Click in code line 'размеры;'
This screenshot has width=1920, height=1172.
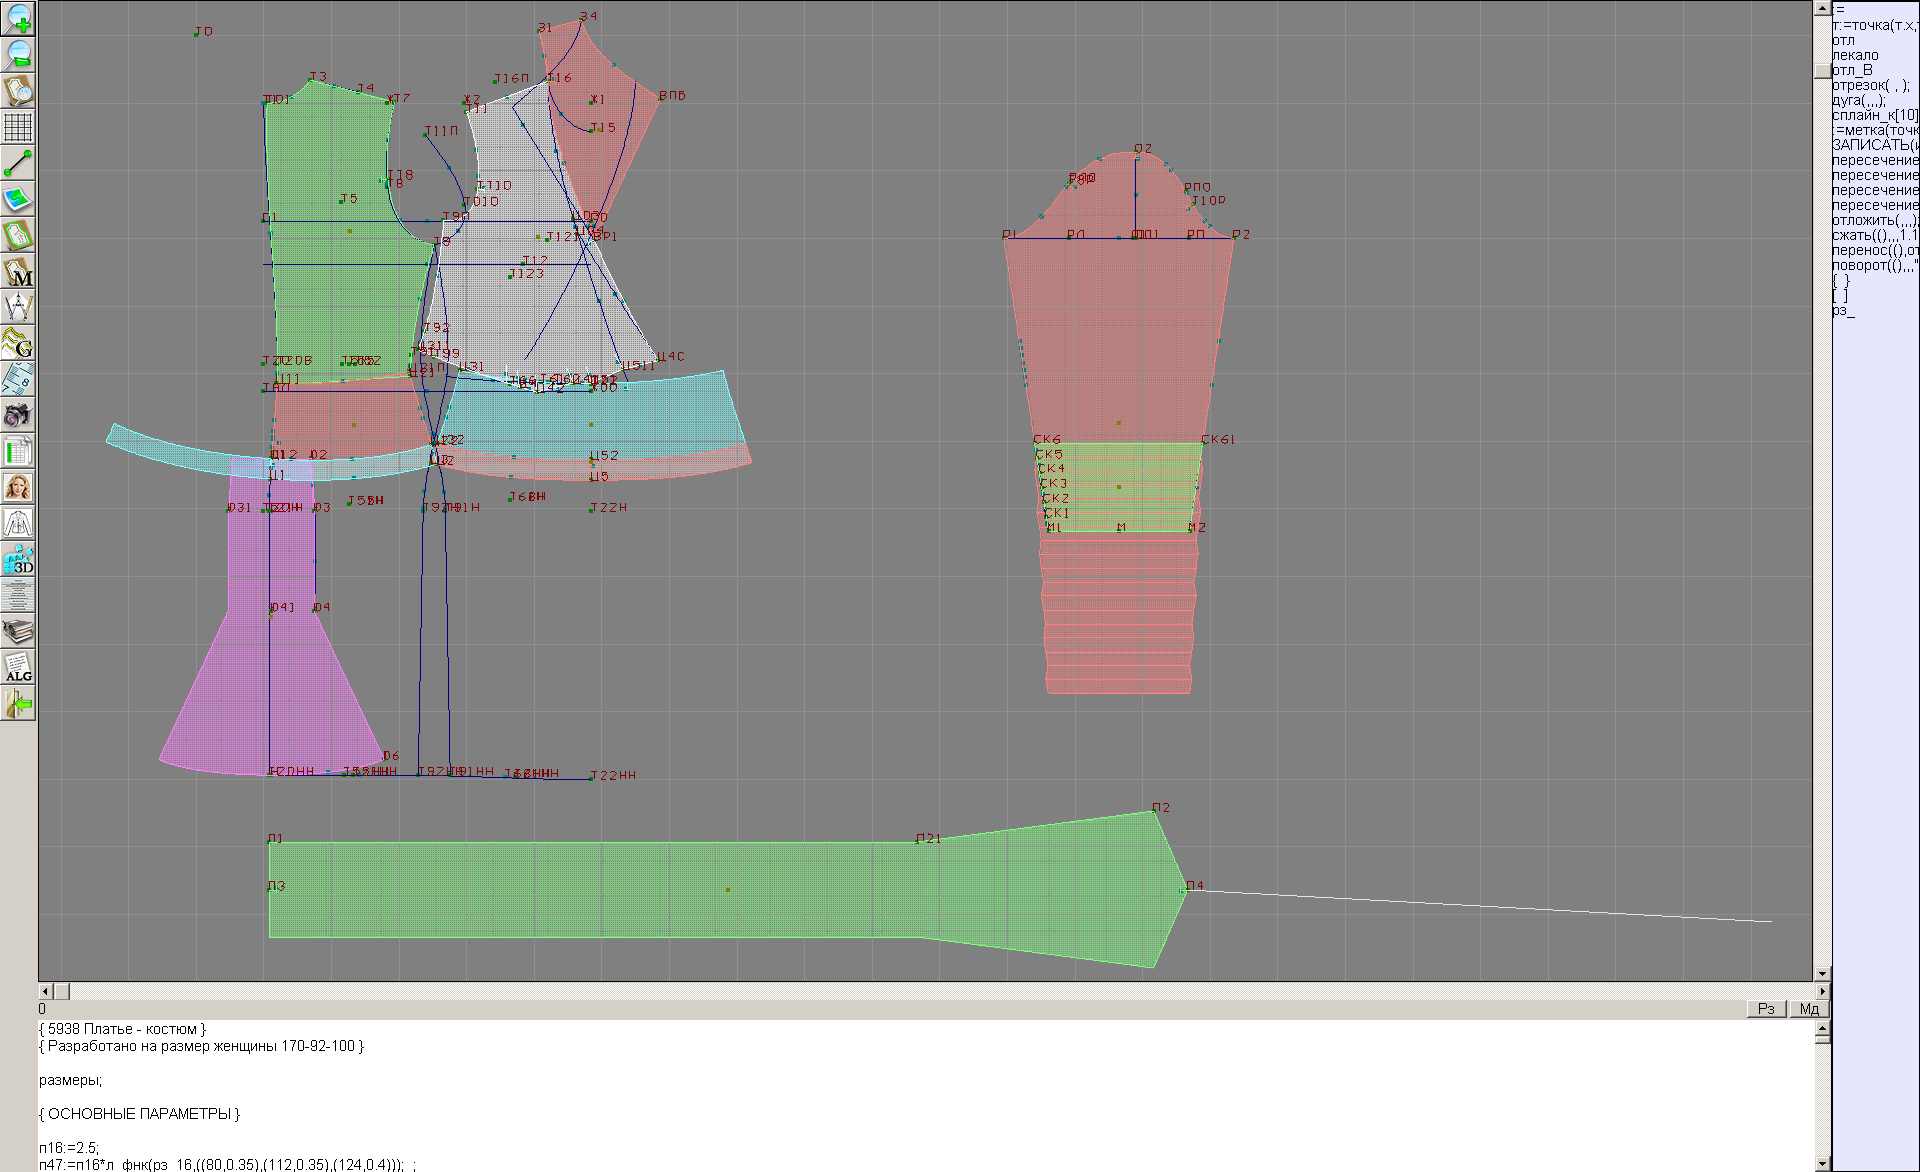tap(70, 1080)
